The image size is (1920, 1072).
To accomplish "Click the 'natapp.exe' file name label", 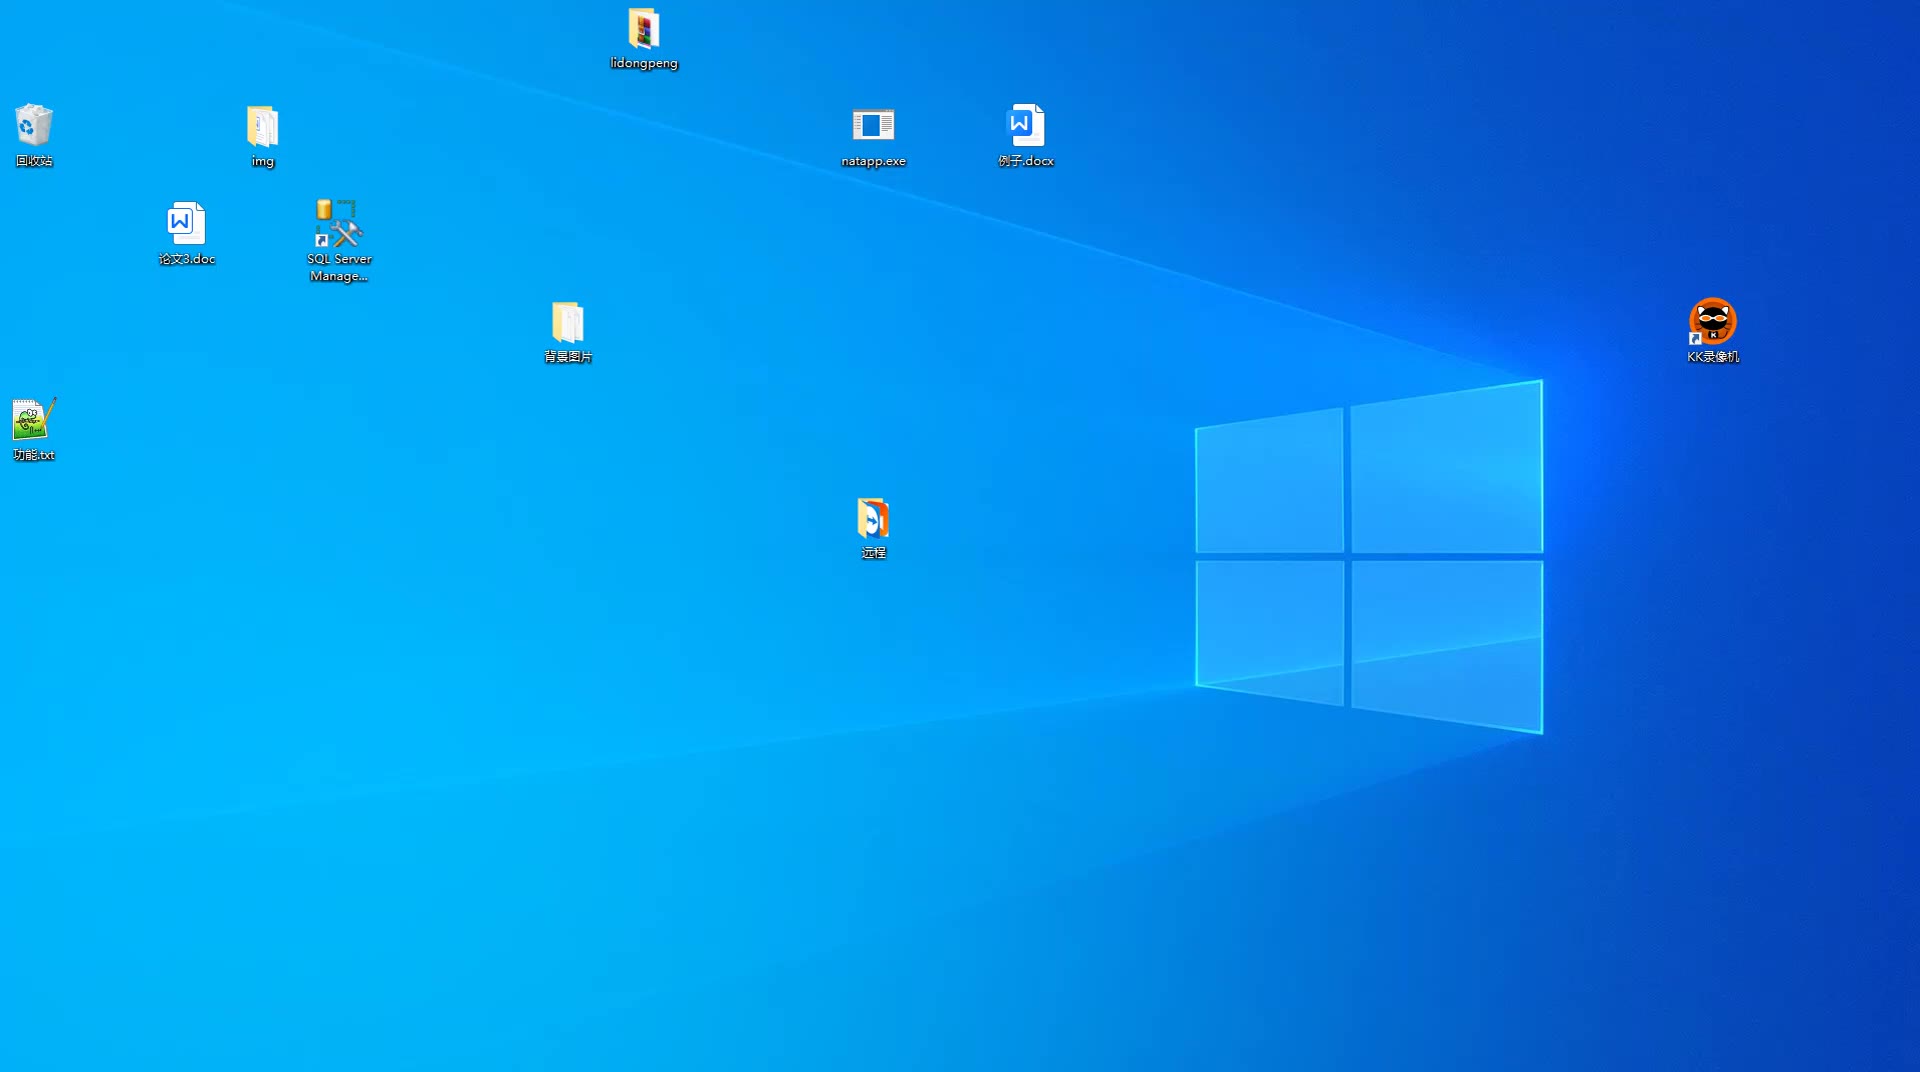I will (x=873, y=161).
